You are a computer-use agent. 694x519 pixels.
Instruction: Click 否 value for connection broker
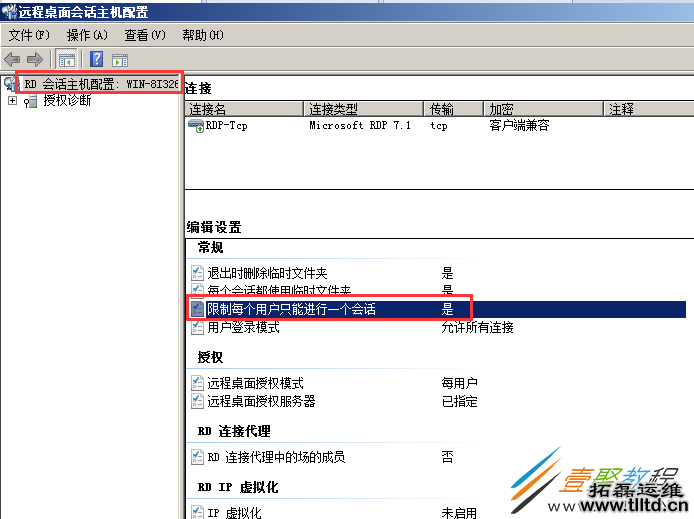click(x=447, y=457)
